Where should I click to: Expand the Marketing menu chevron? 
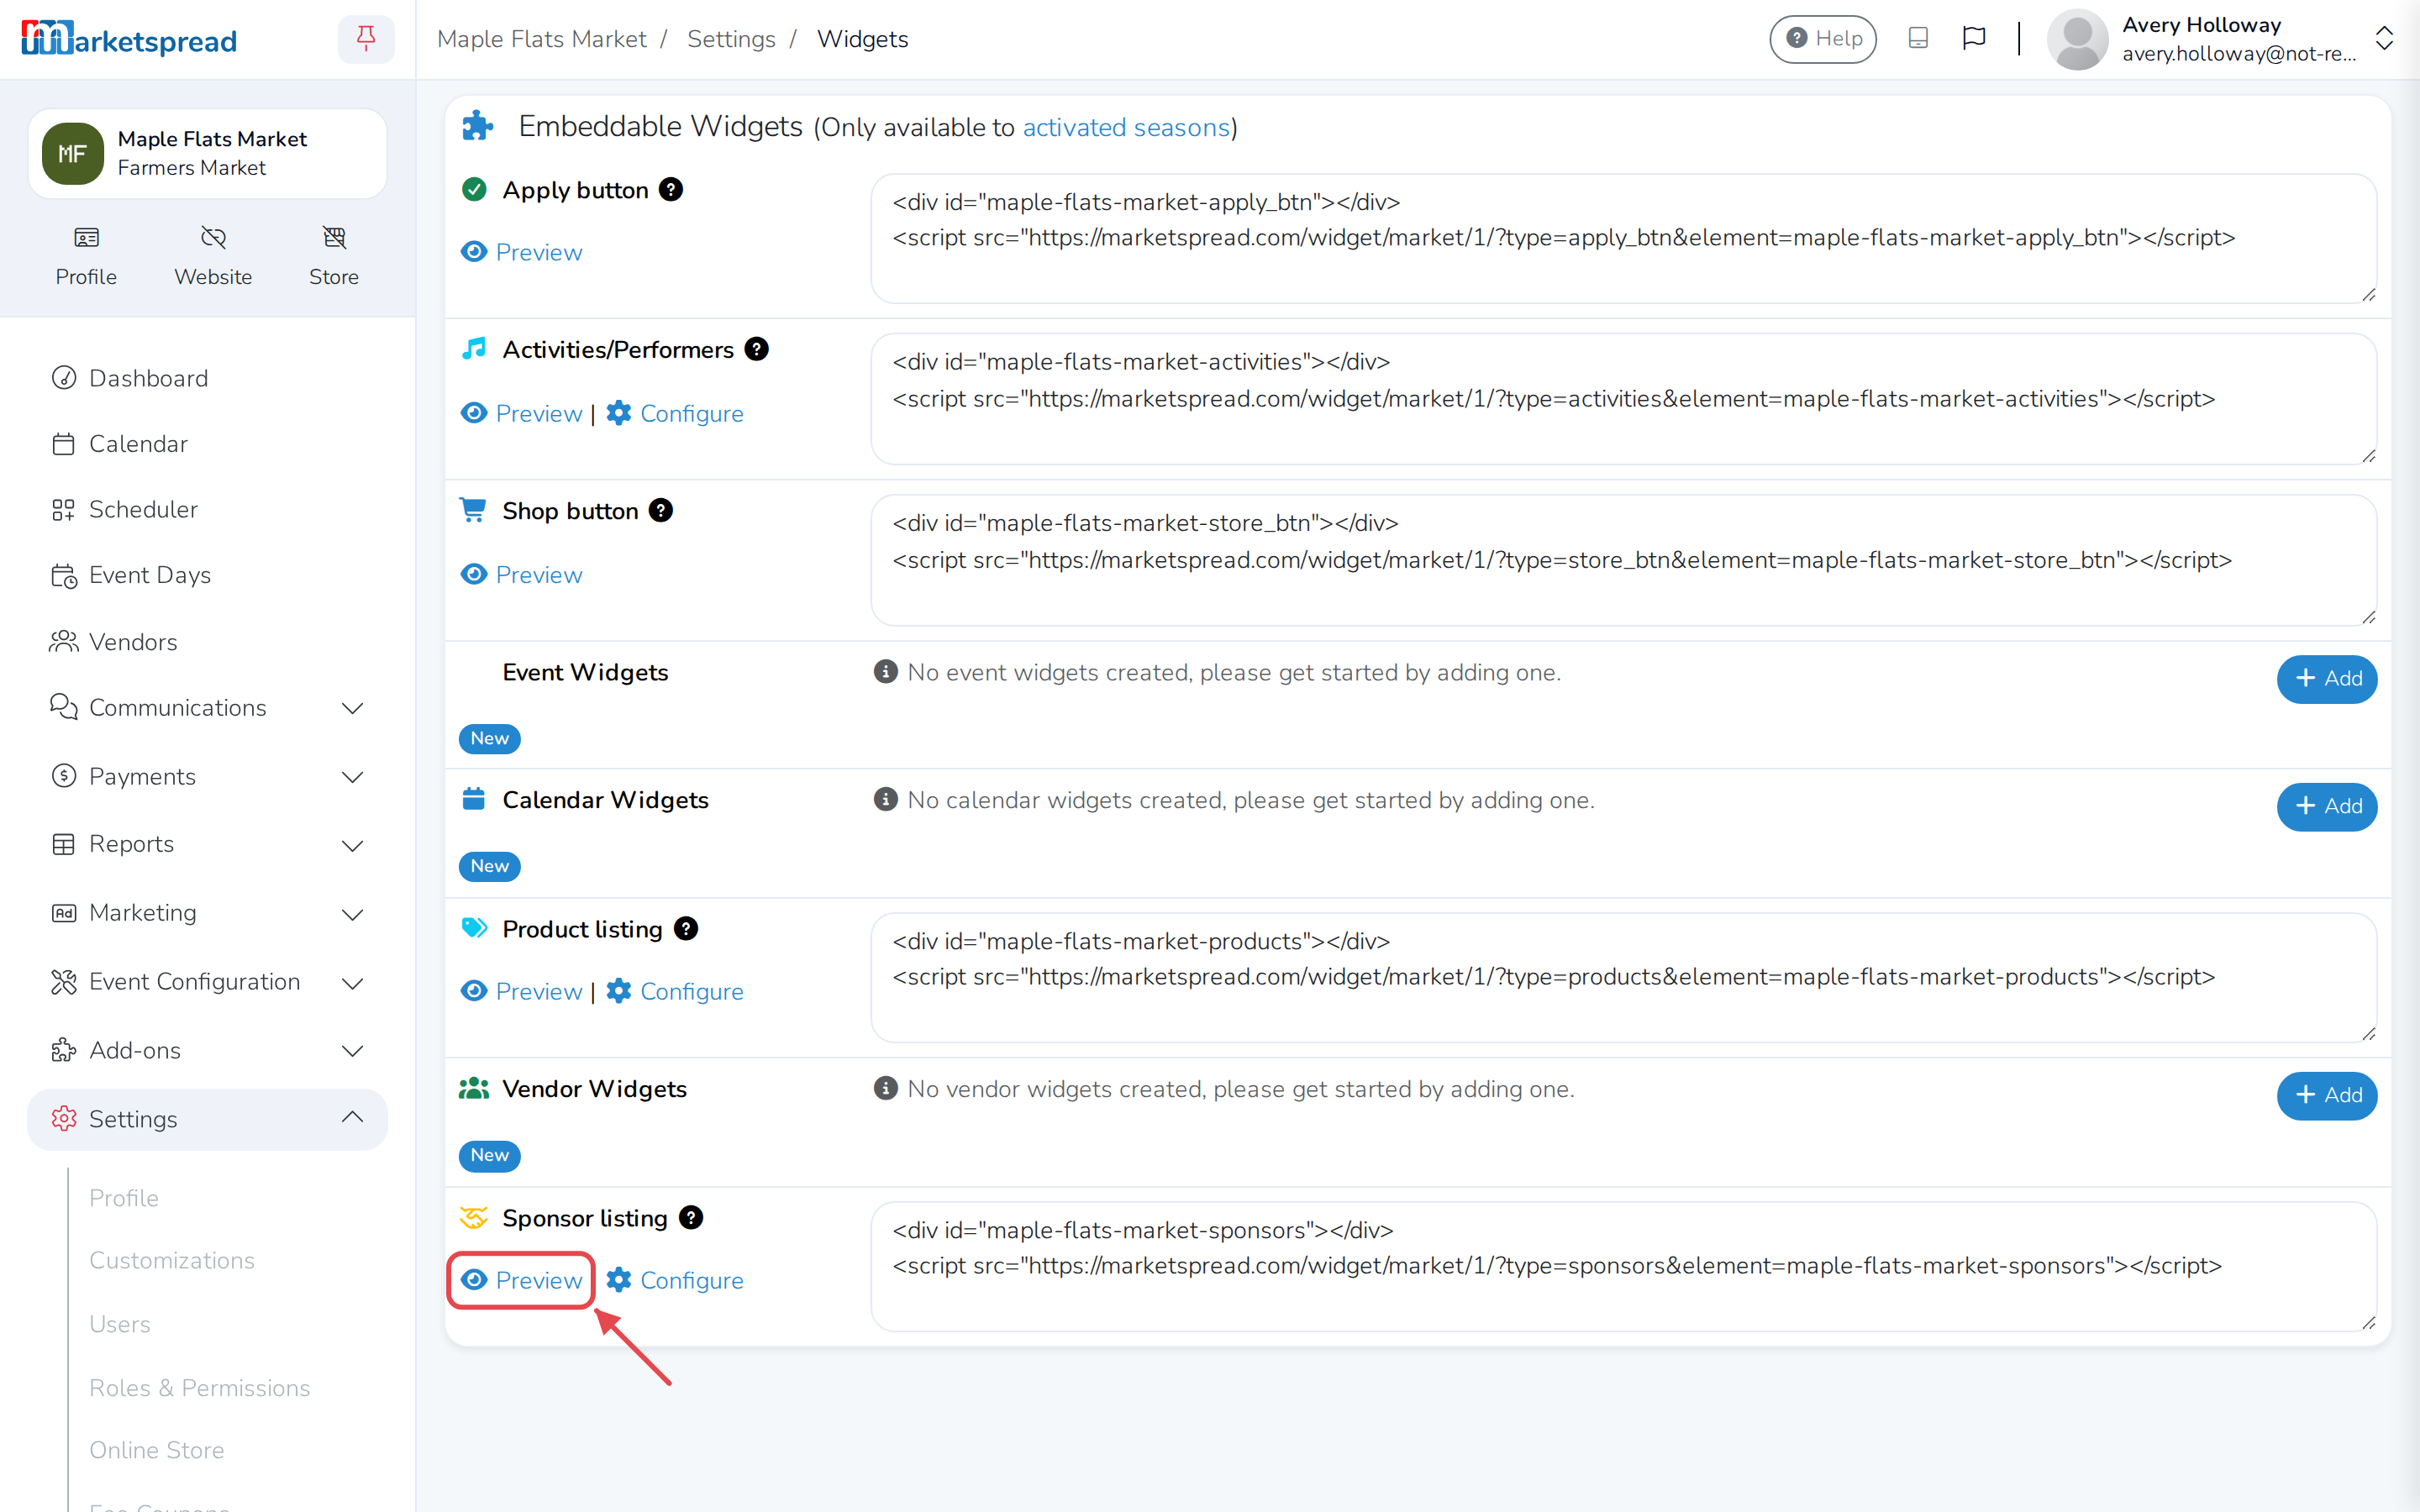point(352,914)
